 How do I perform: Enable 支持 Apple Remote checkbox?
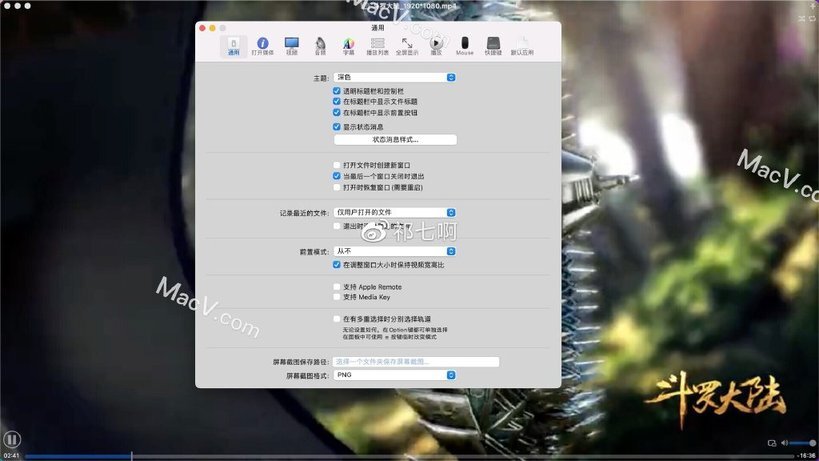(x=336, y=287)
